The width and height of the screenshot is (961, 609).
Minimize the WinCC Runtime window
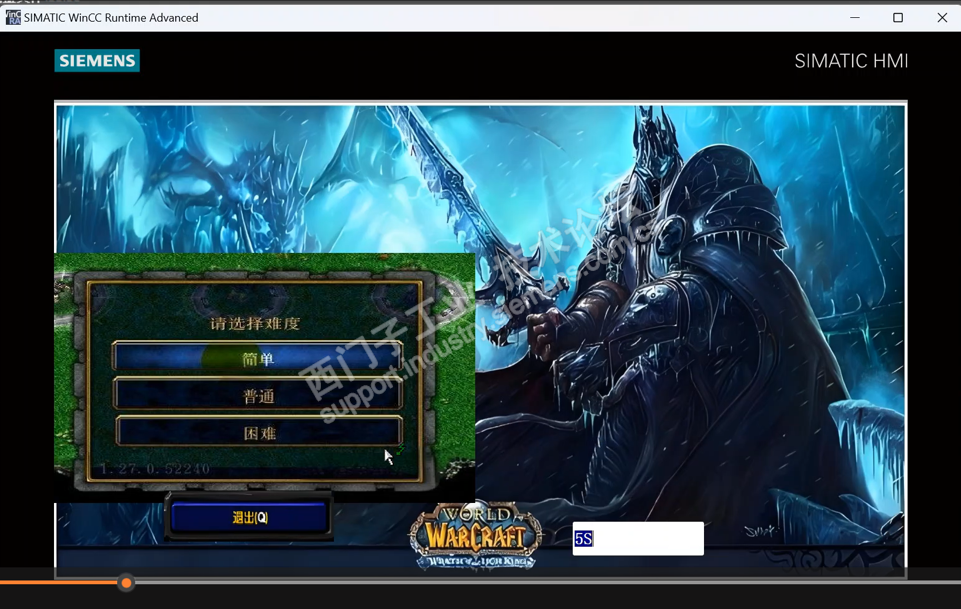point(855,18)
